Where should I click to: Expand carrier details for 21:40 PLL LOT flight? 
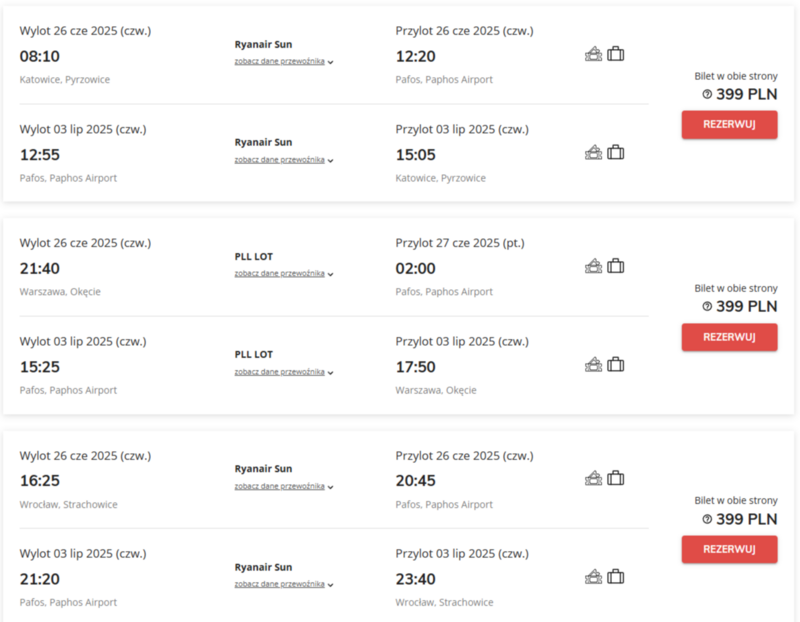click(x=284, y=273)
